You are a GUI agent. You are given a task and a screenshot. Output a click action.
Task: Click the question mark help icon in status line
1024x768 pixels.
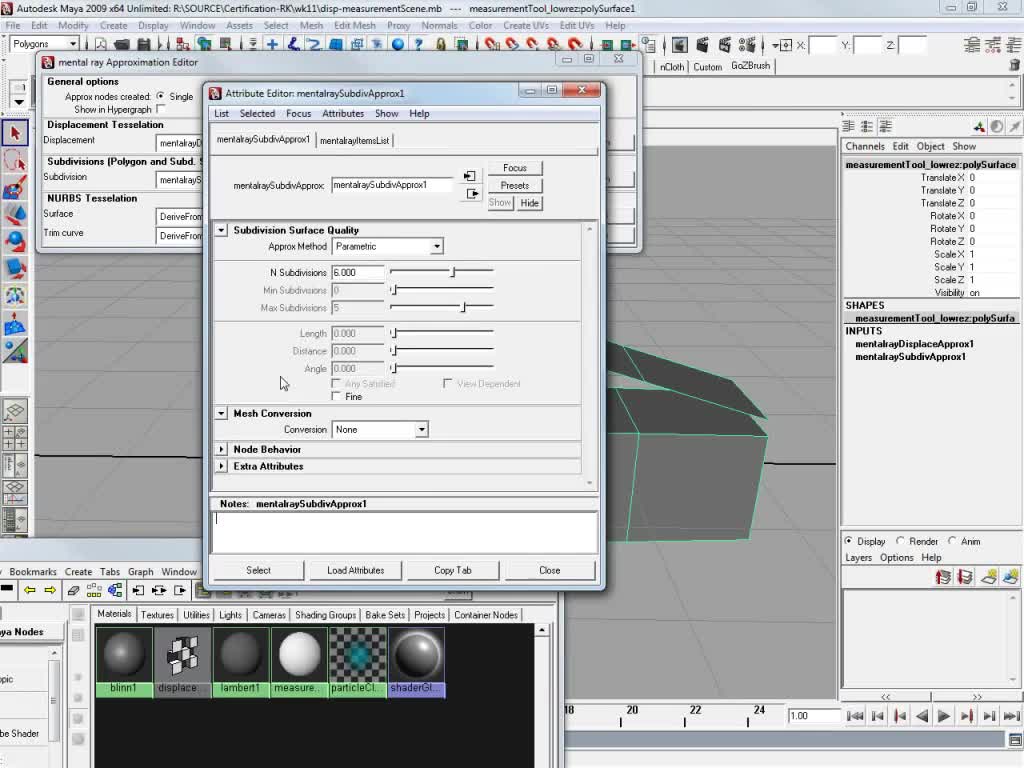point(419,44)
